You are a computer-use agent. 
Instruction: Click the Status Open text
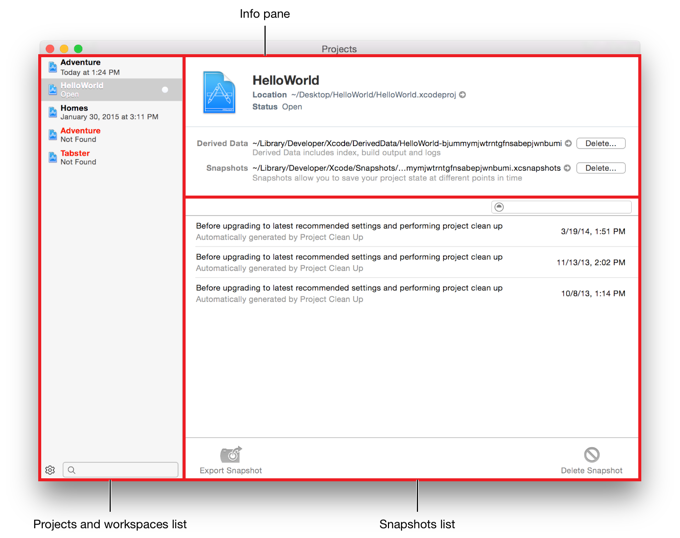tap(278, 107)
